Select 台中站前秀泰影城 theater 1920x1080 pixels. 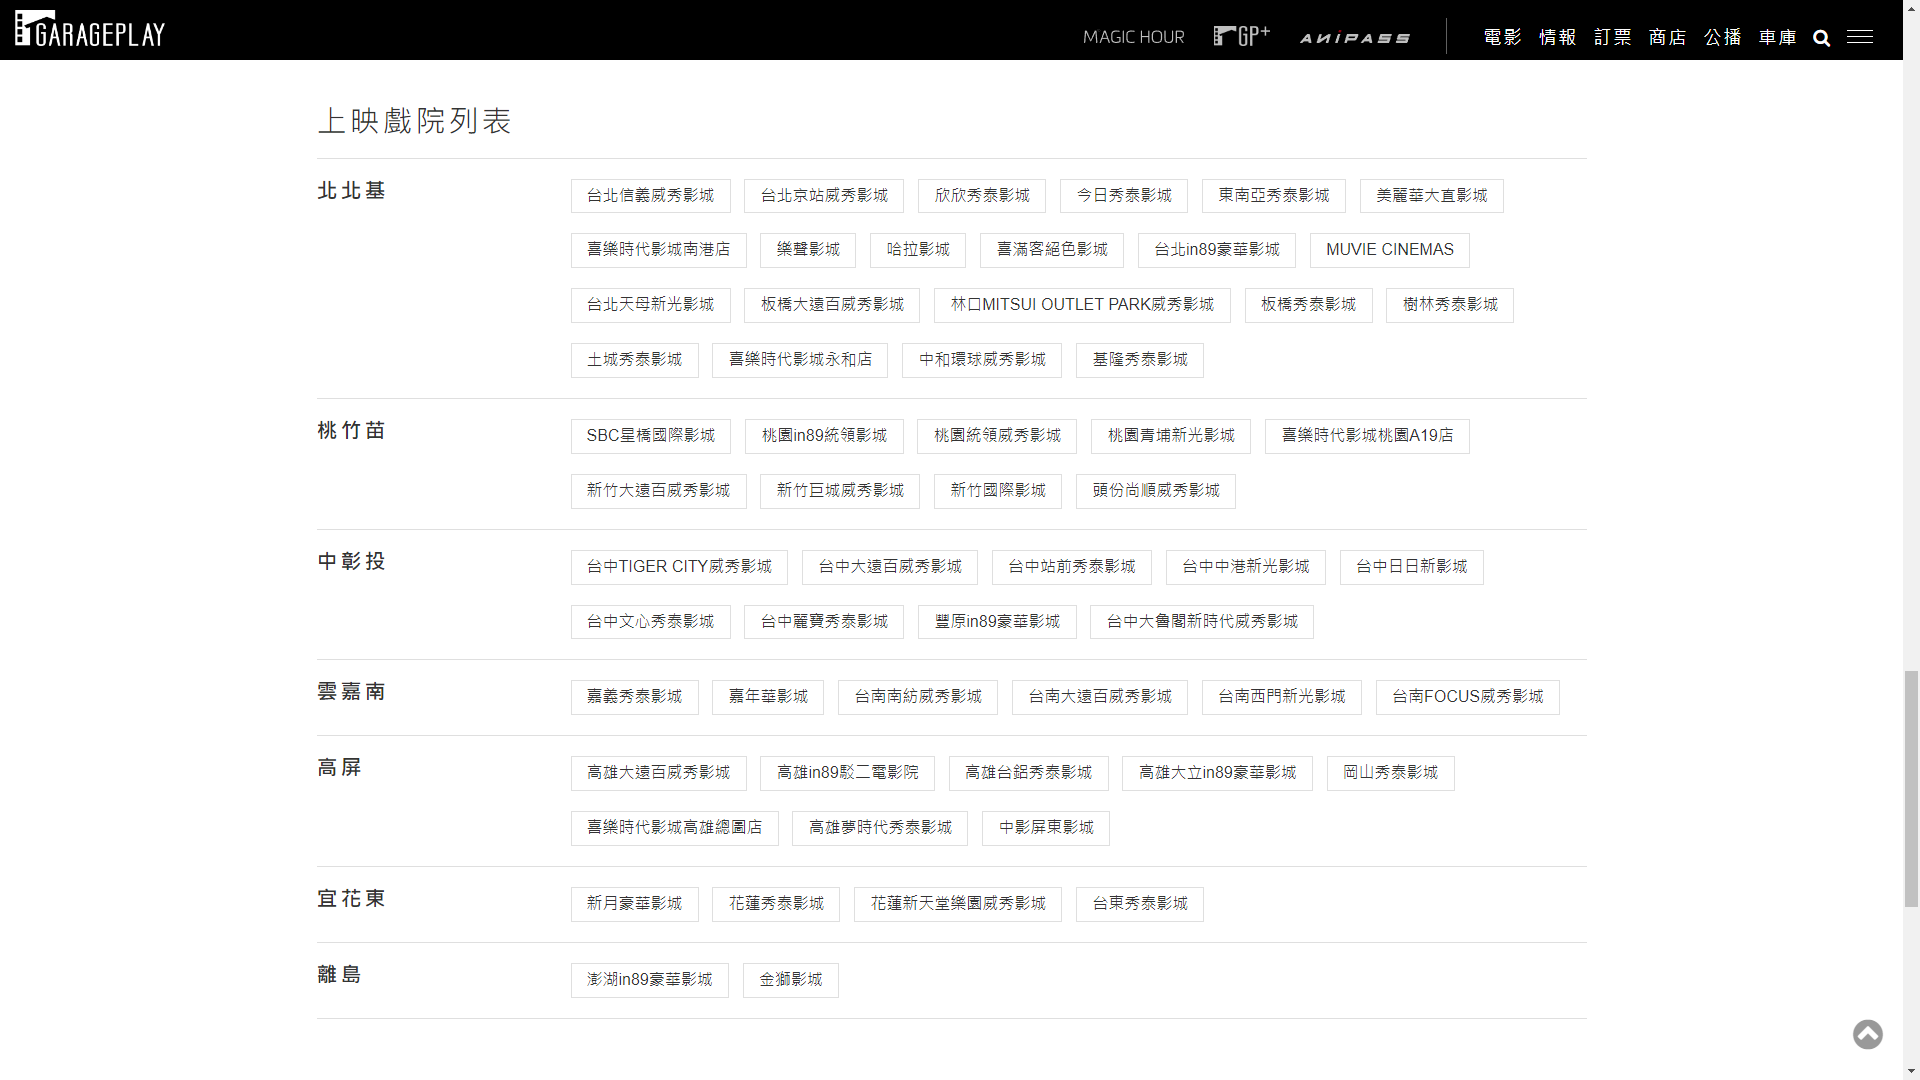tap(1072, 567)
